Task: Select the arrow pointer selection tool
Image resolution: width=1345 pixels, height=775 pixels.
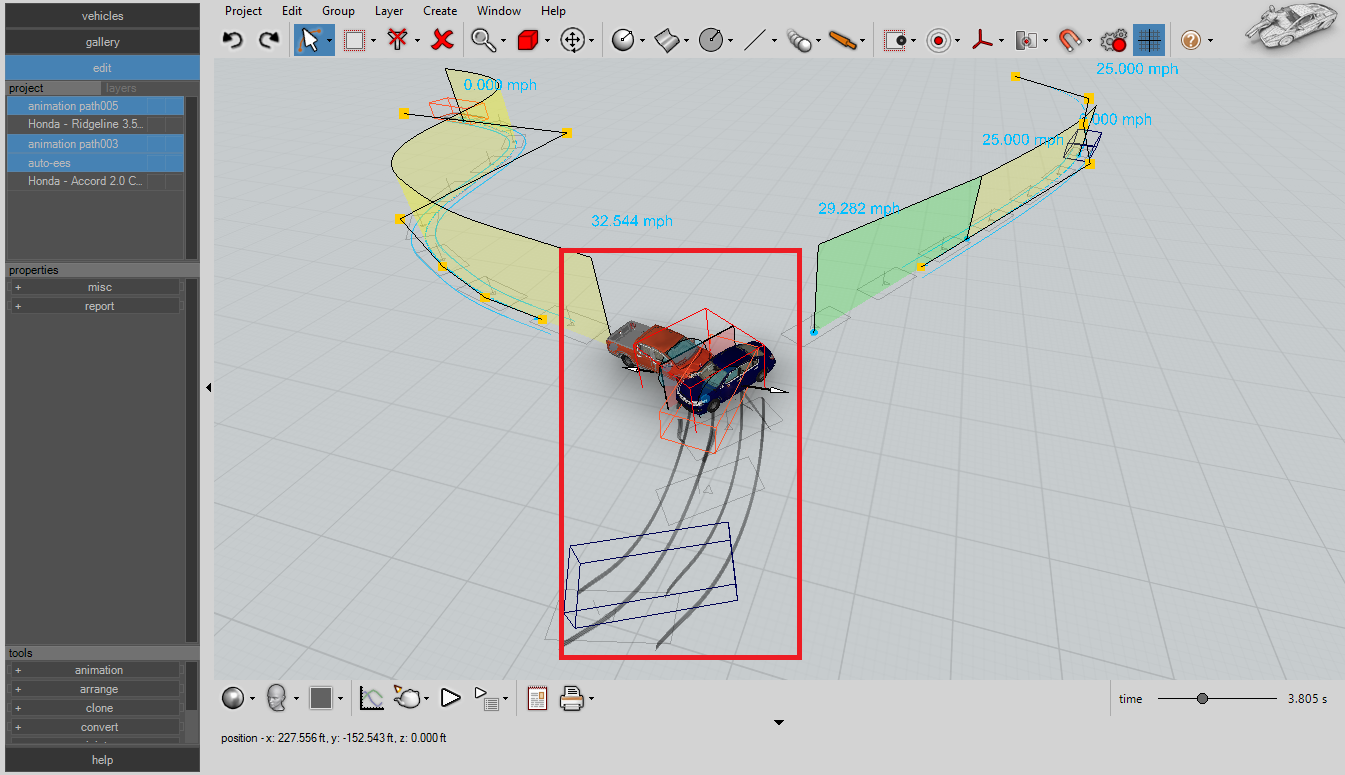Action: click(x=309, y=40)
